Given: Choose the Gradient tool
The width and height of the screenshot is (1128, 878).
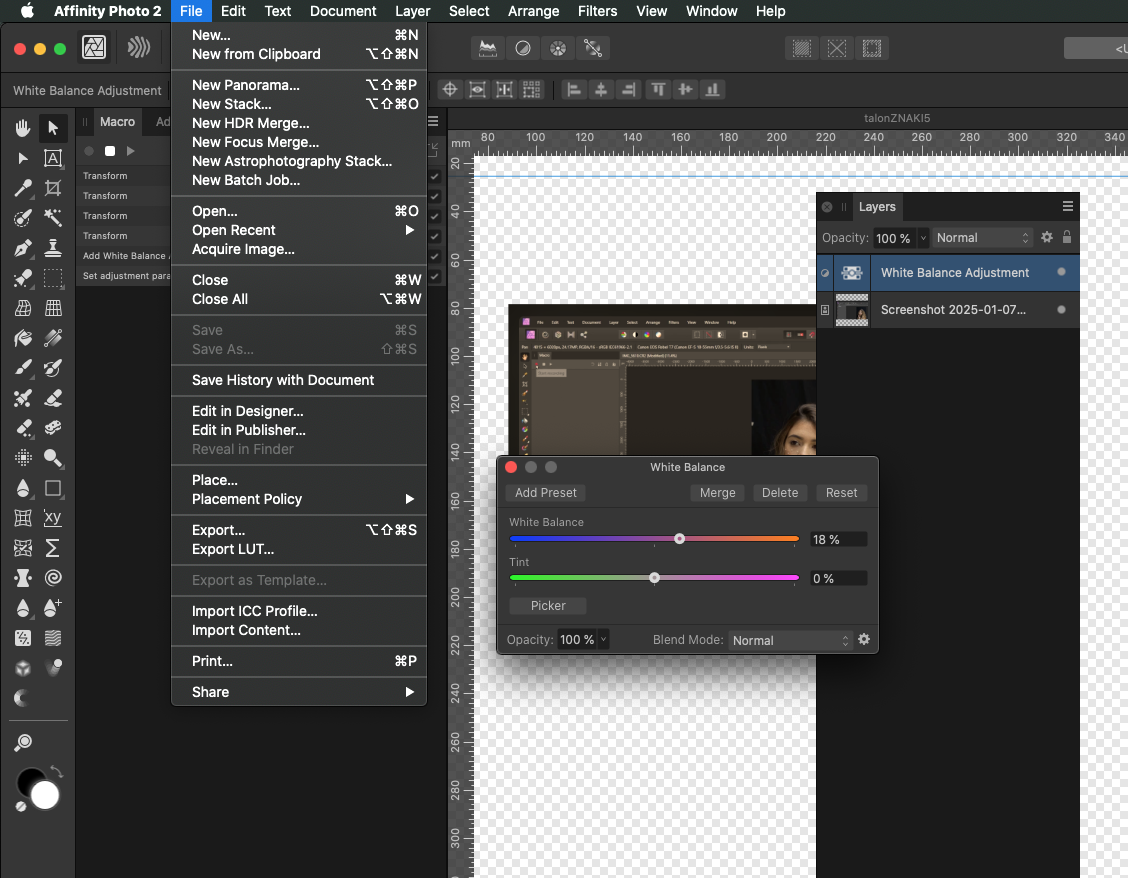Looking at the screenshot, I should [53, 338].
